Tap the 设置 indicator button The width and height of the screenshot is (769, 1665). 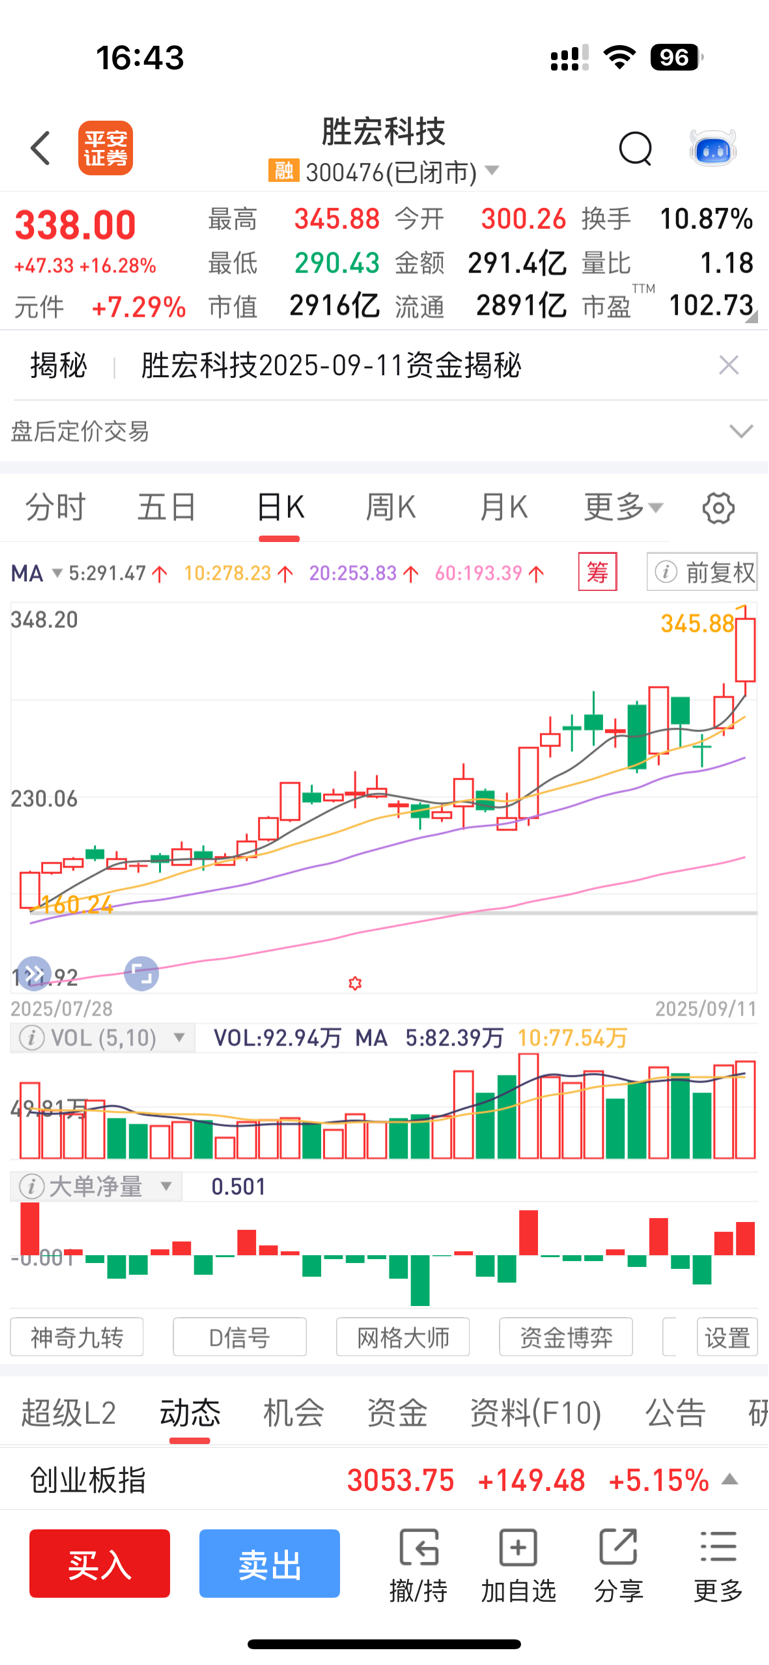point(727,1337)
